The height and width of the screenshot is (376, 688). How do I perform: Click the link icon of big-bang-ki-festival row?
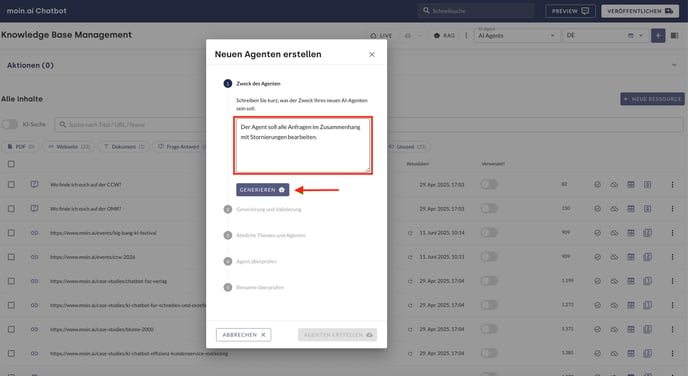34,233
